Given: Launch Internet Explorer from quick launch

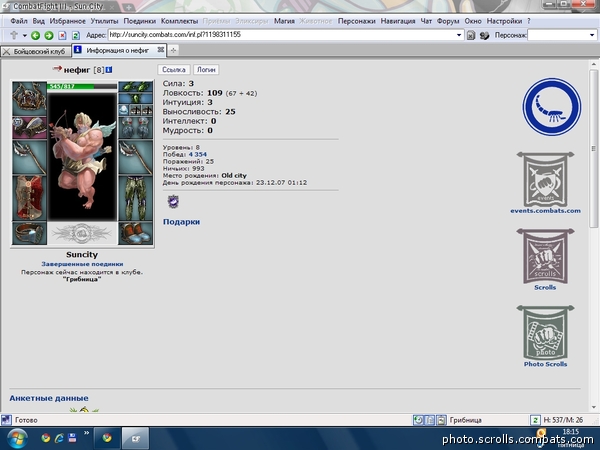Looking at the screenshot, I should click(59, 438).
